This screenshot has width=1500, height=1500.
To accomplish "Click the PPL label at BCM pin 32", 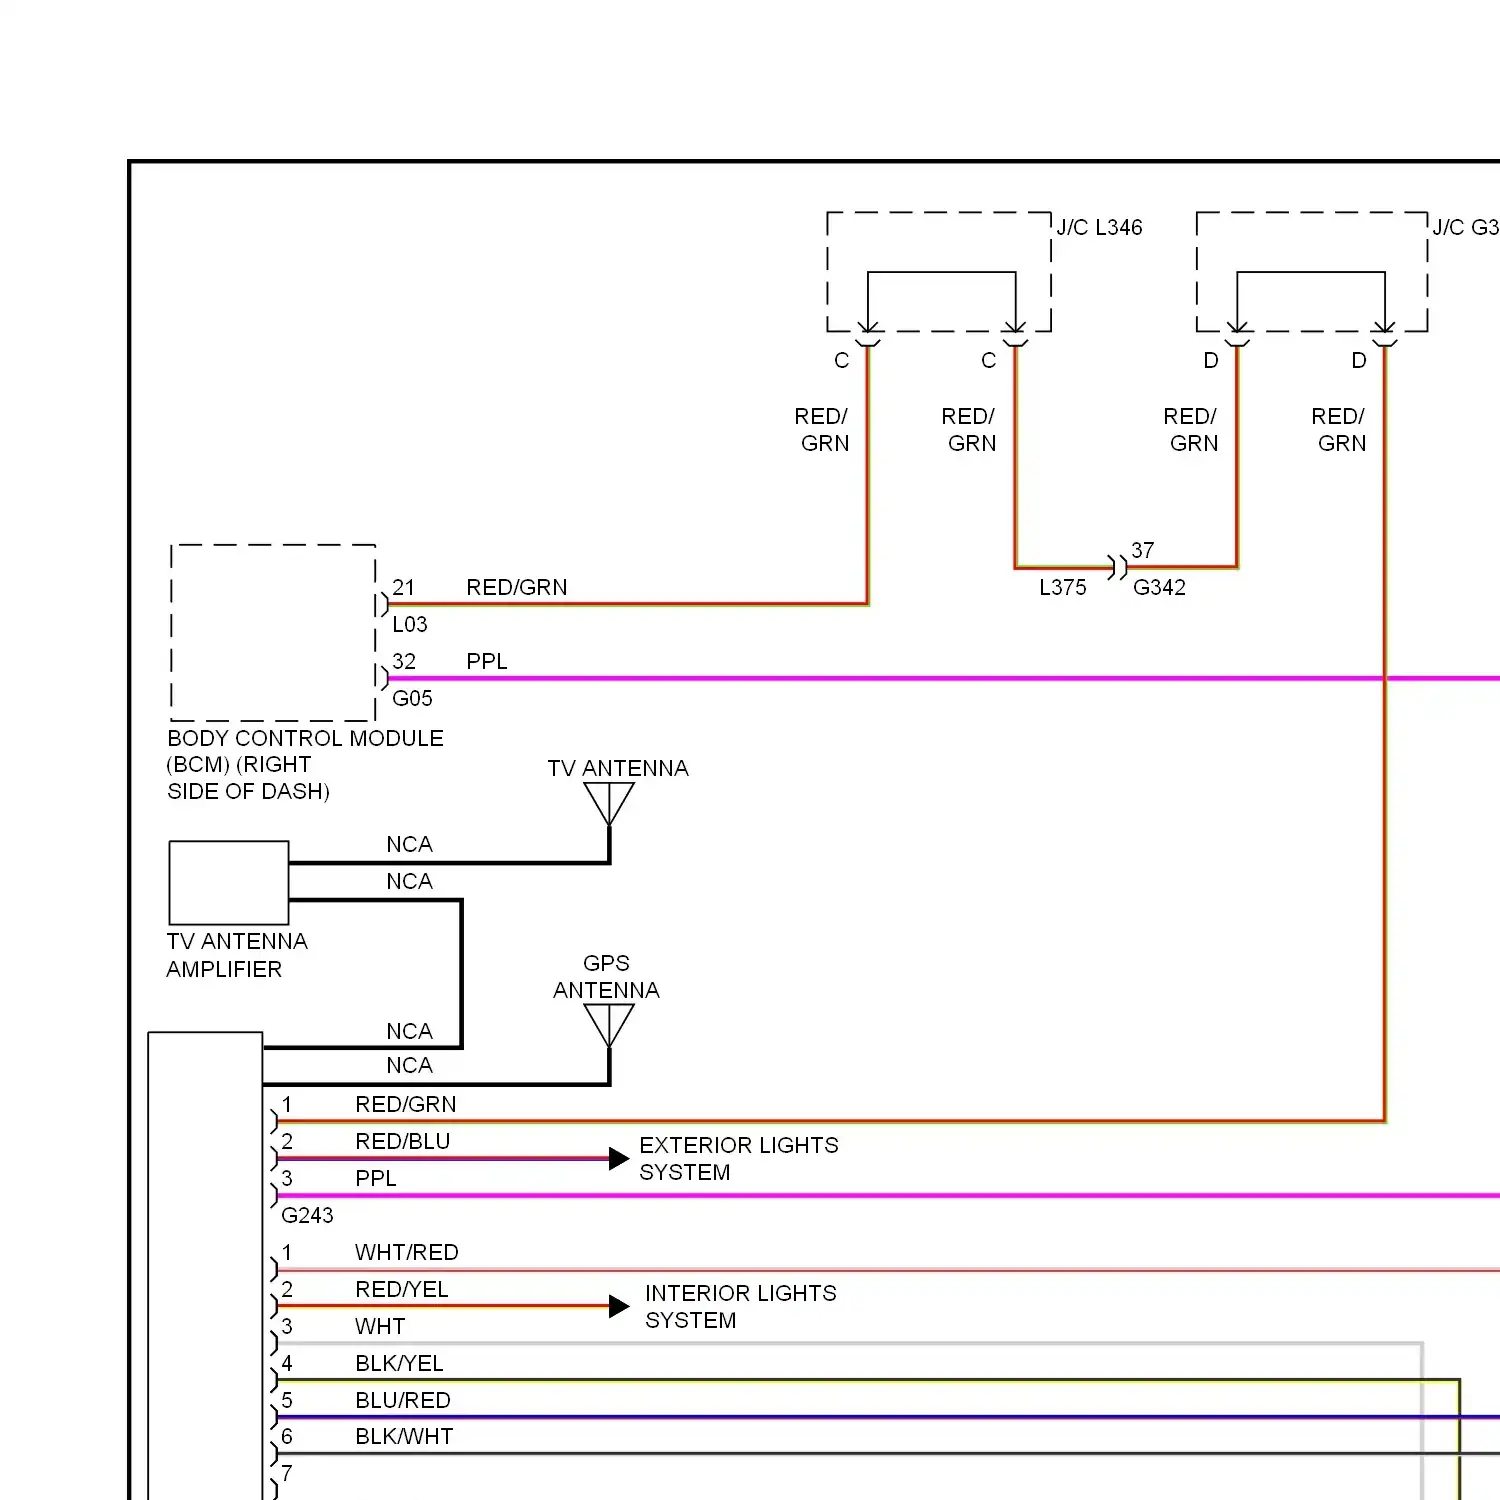I will [487, 662].
